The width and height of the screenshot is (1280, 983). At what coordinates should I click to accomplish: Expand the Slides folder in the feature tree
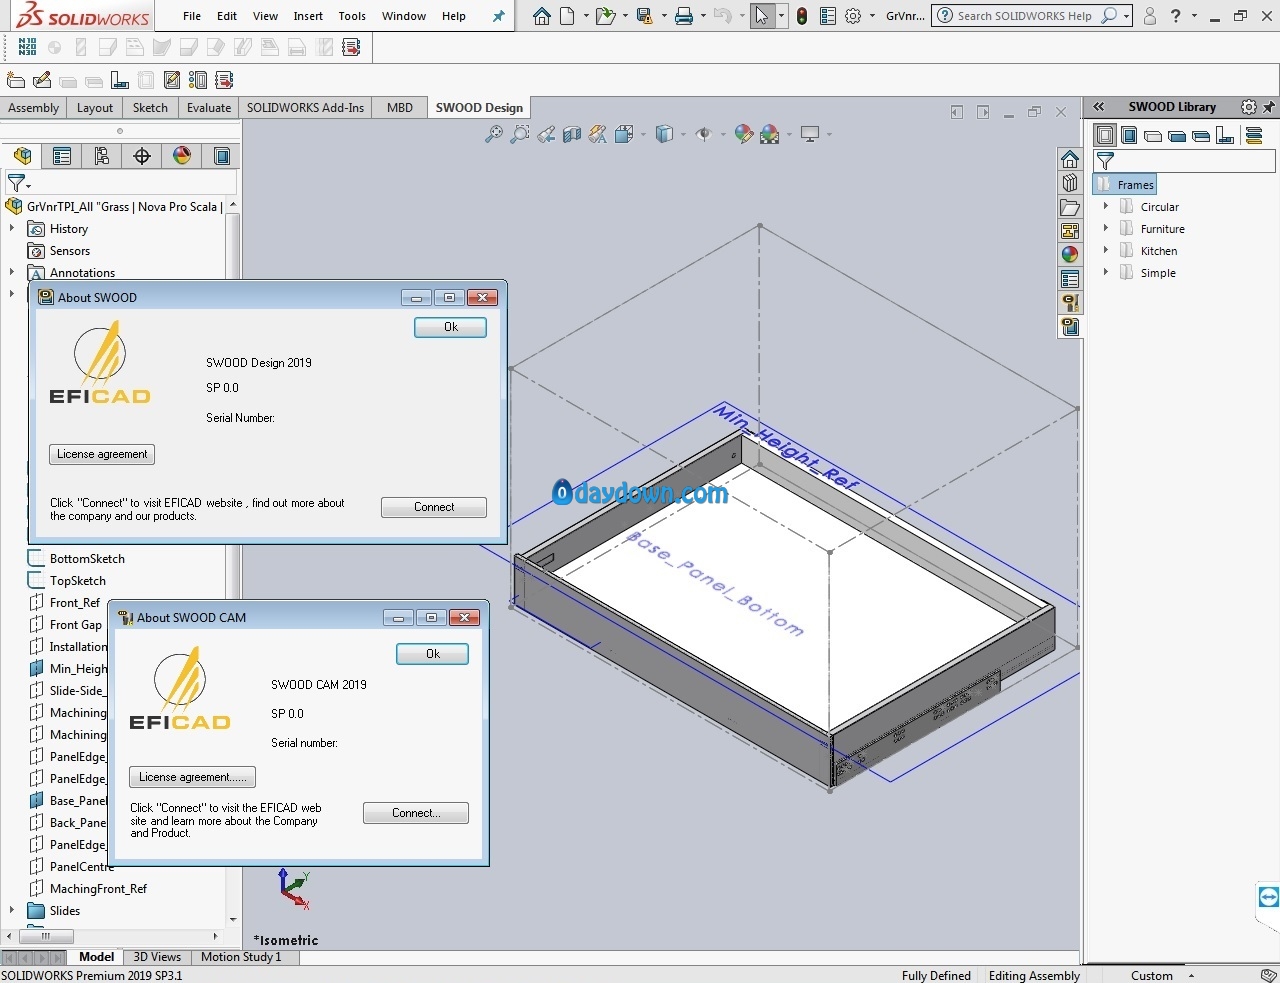(12, 910)
